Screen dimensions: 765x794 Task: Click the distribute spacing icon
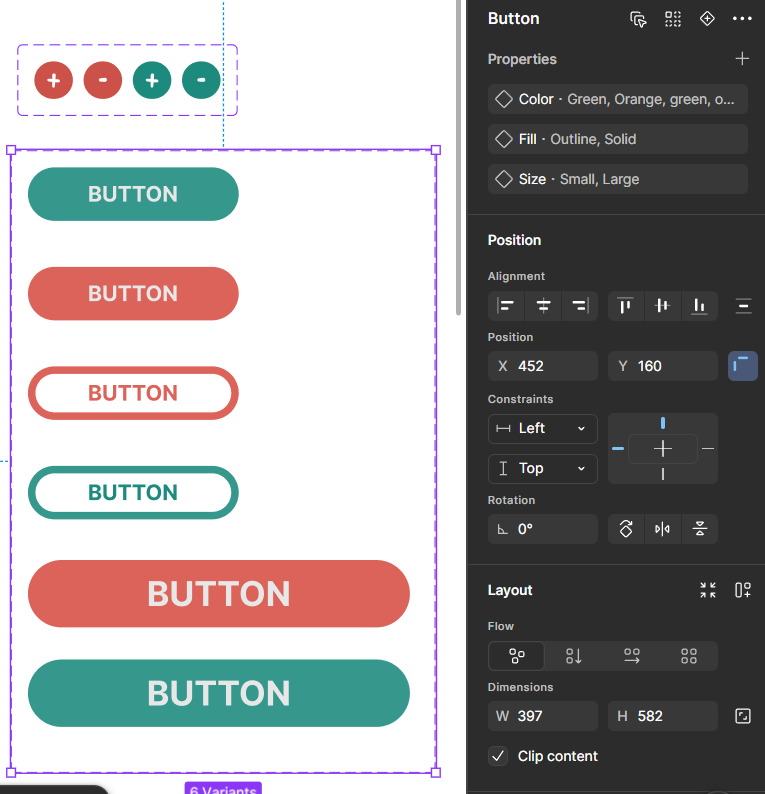(743, 306)
